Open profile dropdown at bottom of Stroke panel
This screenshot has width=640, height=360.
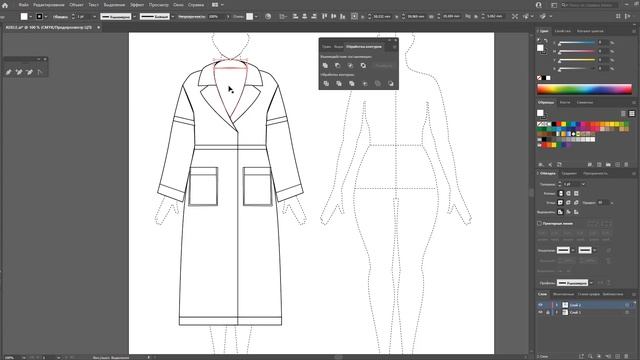pos(591,282)
